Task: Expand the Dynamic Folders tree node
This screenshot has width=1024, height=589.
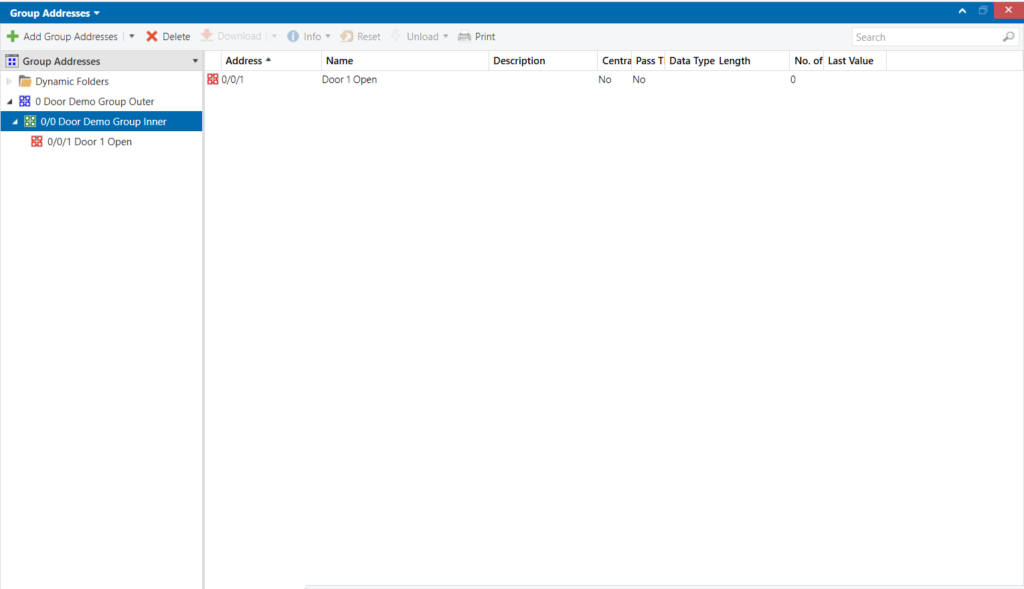Action: pyautogui.click(x=10, y=82)
